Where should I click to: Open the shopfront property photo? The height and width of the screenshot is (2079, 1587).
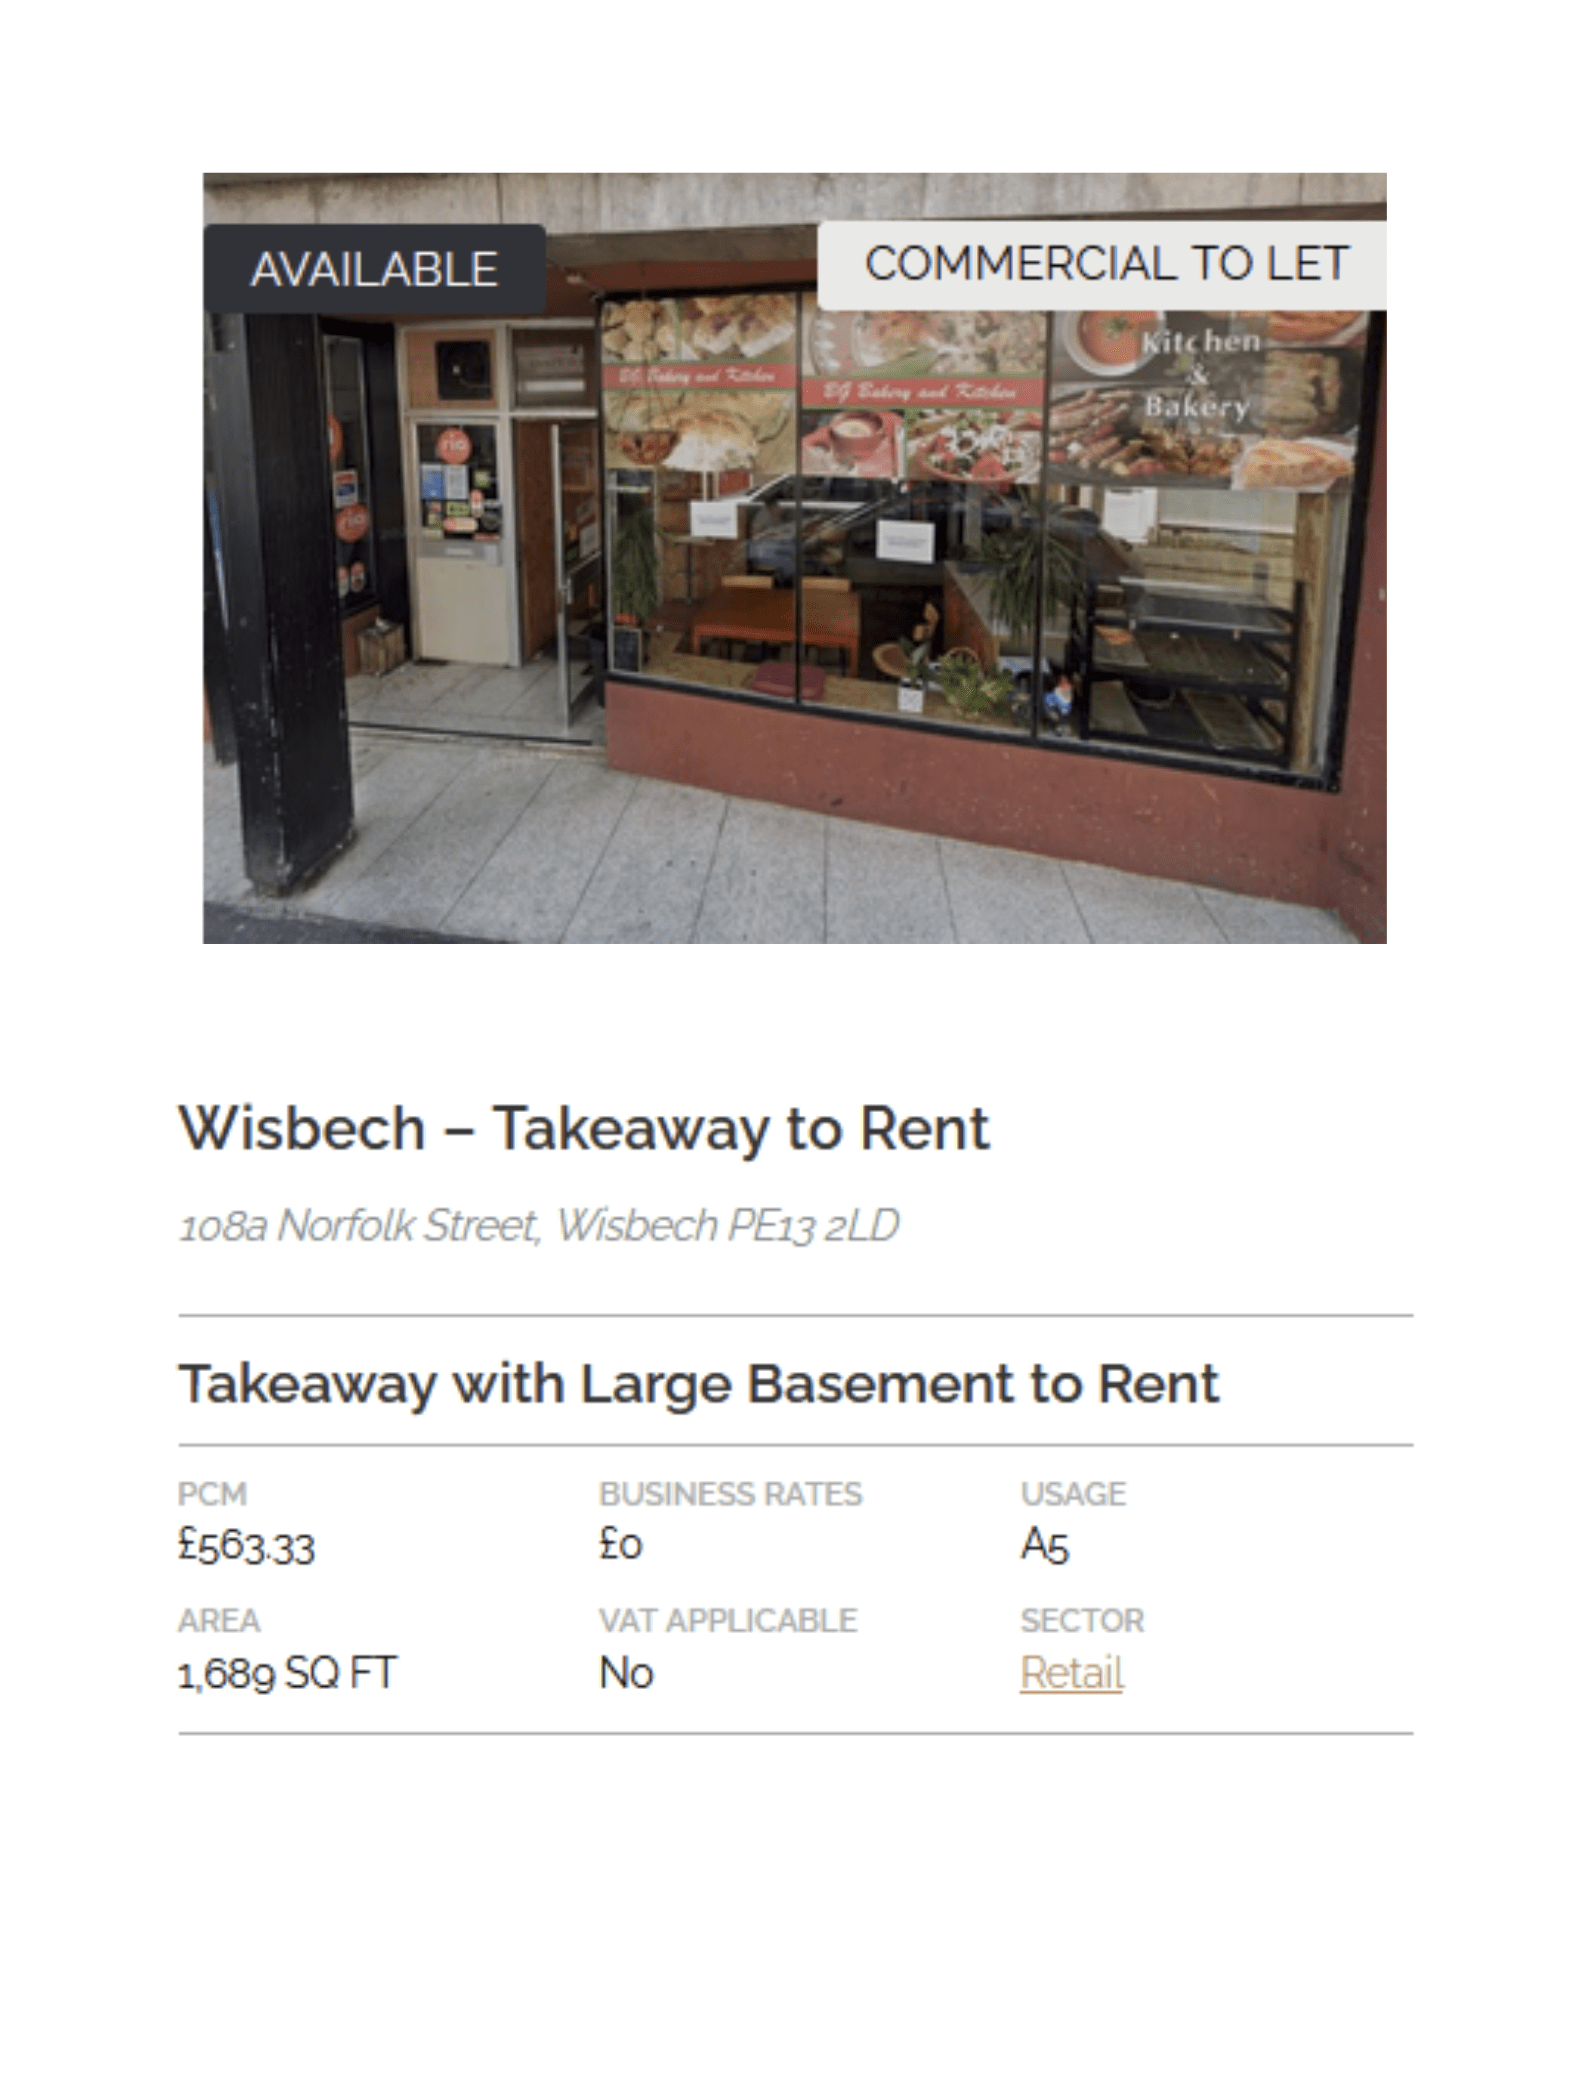pos(794,558)
